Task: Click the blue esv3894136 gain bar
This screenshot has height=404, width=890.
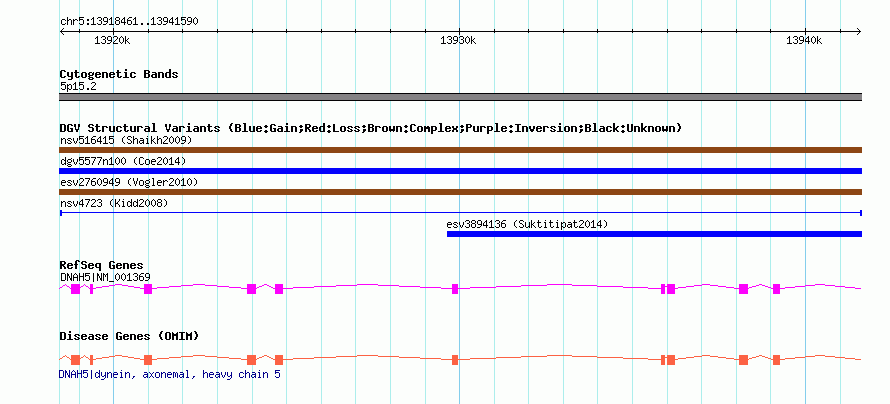Action: click(x=654, y=234)
